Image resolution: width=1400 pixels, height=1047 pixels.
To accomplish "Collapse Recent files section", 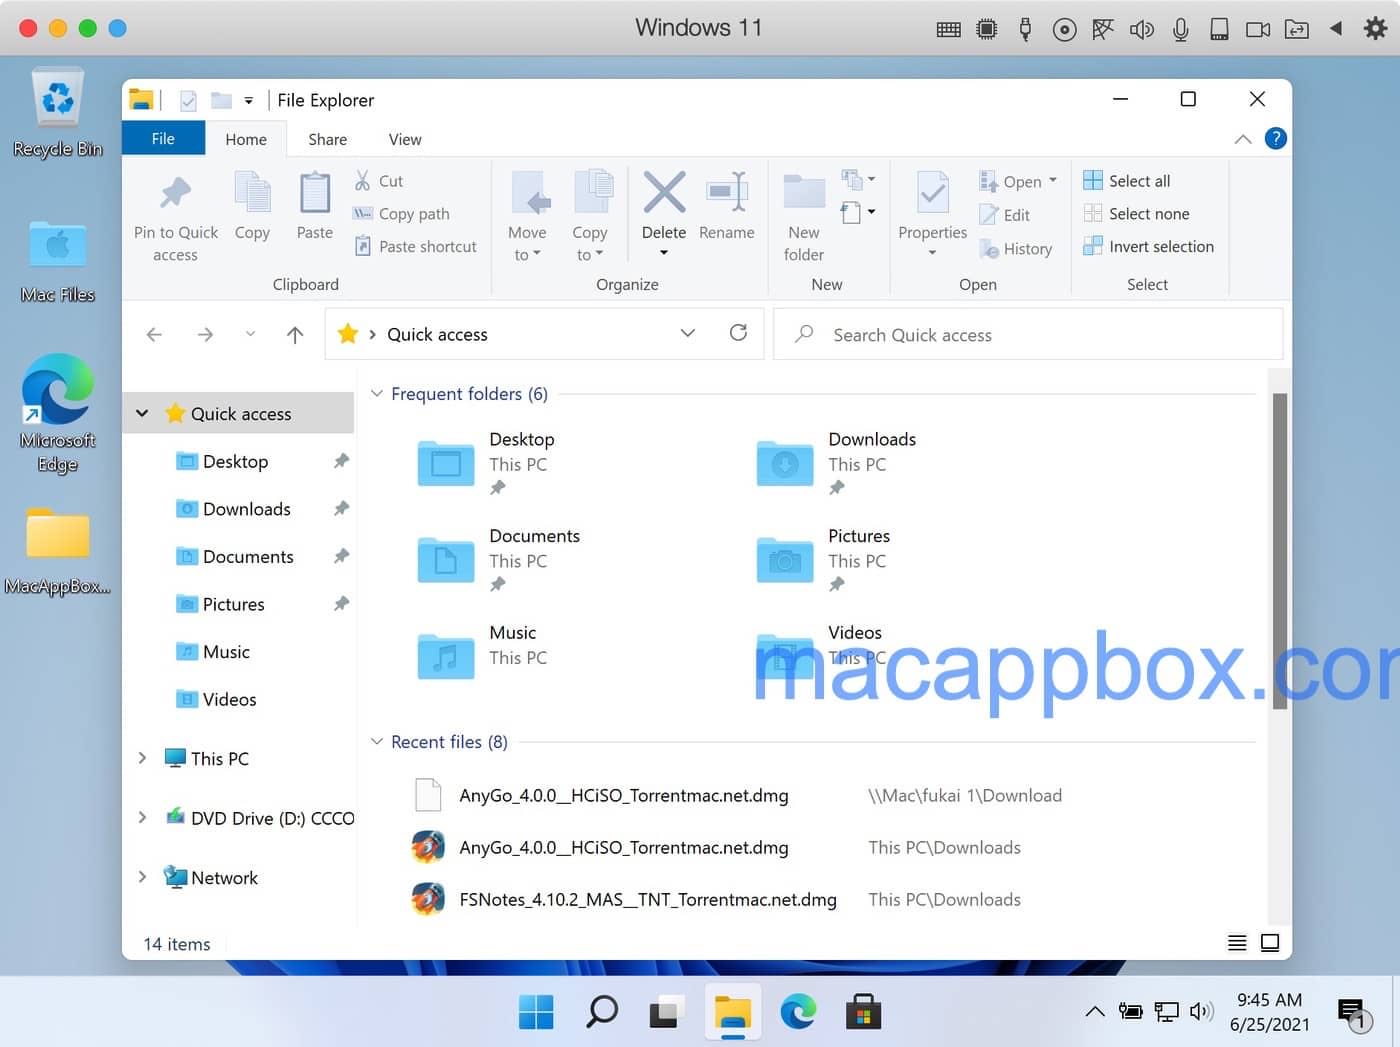I will (377, 742).
